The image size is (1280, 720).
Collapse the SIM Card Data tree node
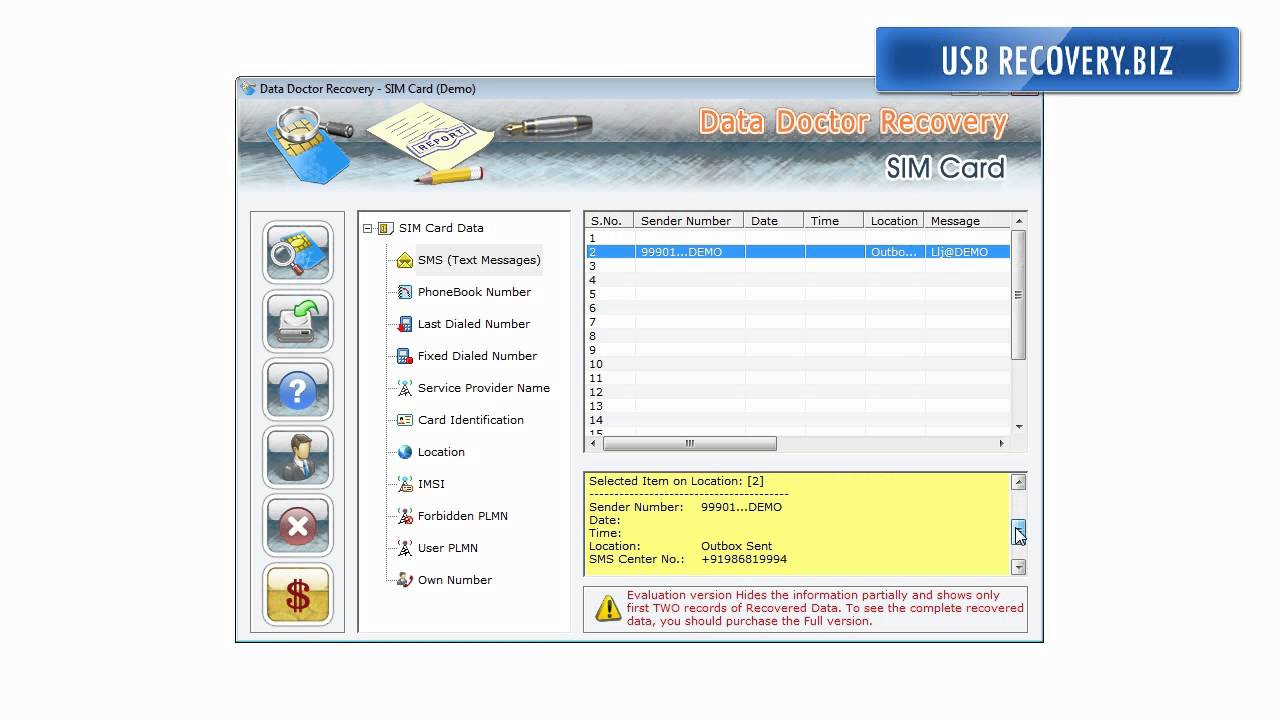[368, 228]
